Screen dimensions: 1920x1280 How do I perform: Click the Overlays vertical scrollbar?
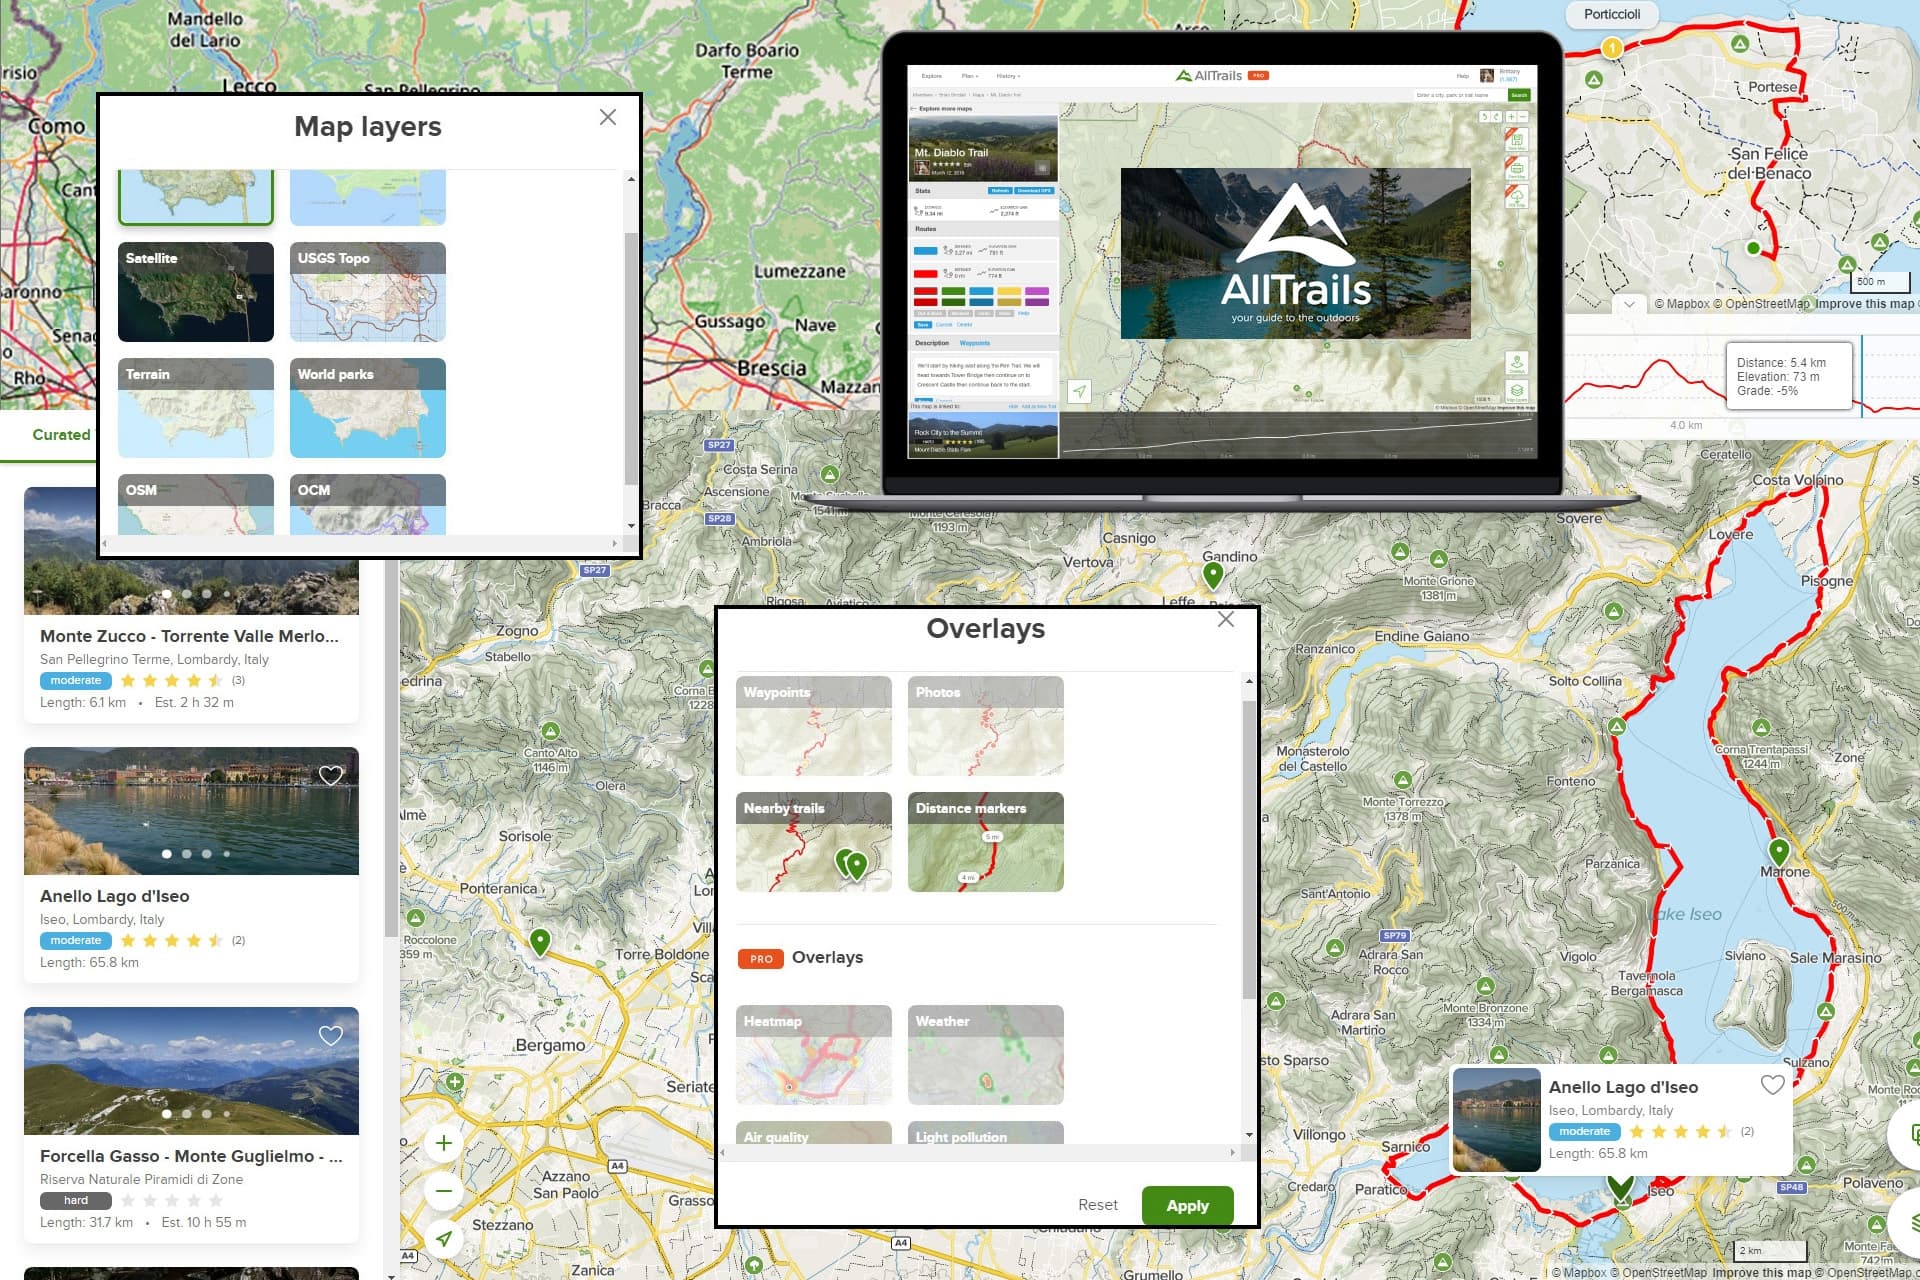click(1249, 850)
